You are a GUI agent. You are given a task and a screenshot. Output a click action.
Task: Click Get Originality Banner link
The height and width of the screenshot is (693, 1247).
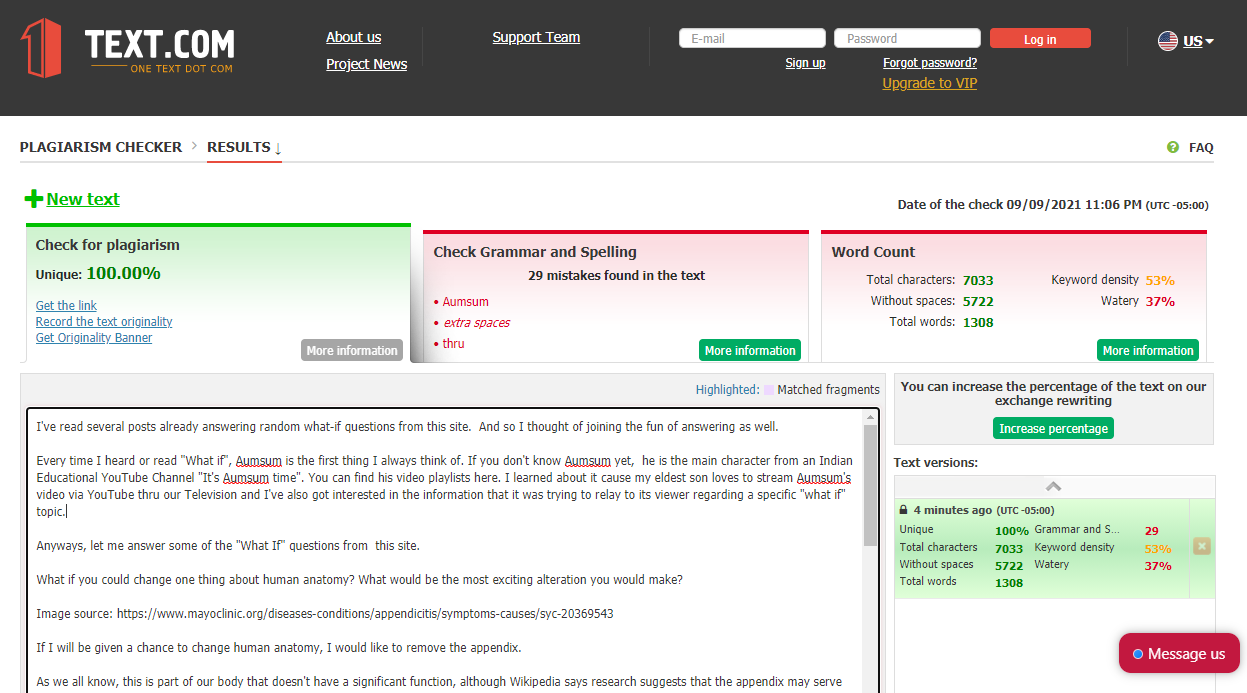(94, 338)
